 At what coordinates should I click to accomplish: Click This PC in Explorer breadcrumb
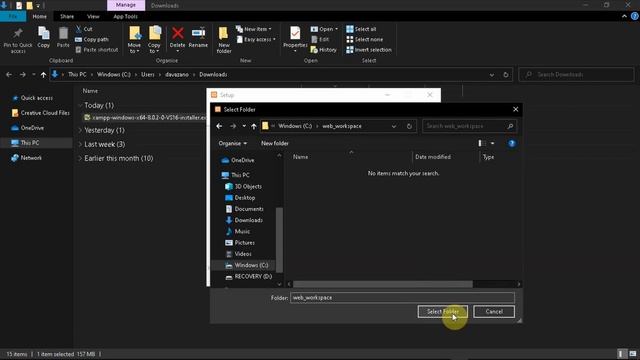(x=77, y=75)
